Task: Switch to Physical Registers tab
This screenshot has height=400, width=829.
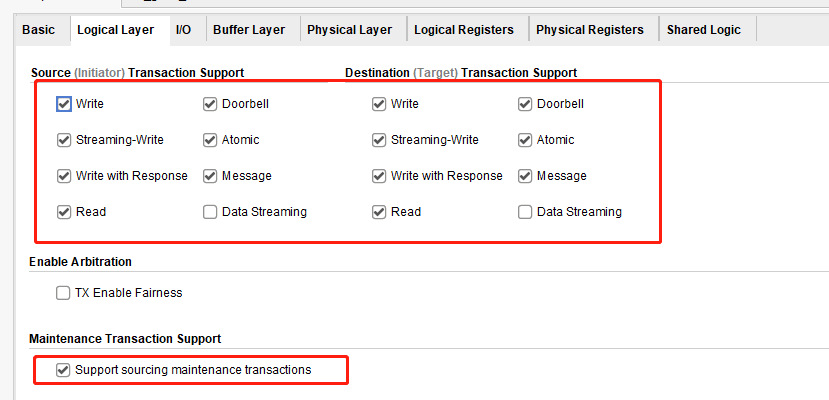Action: click(590, 30)
